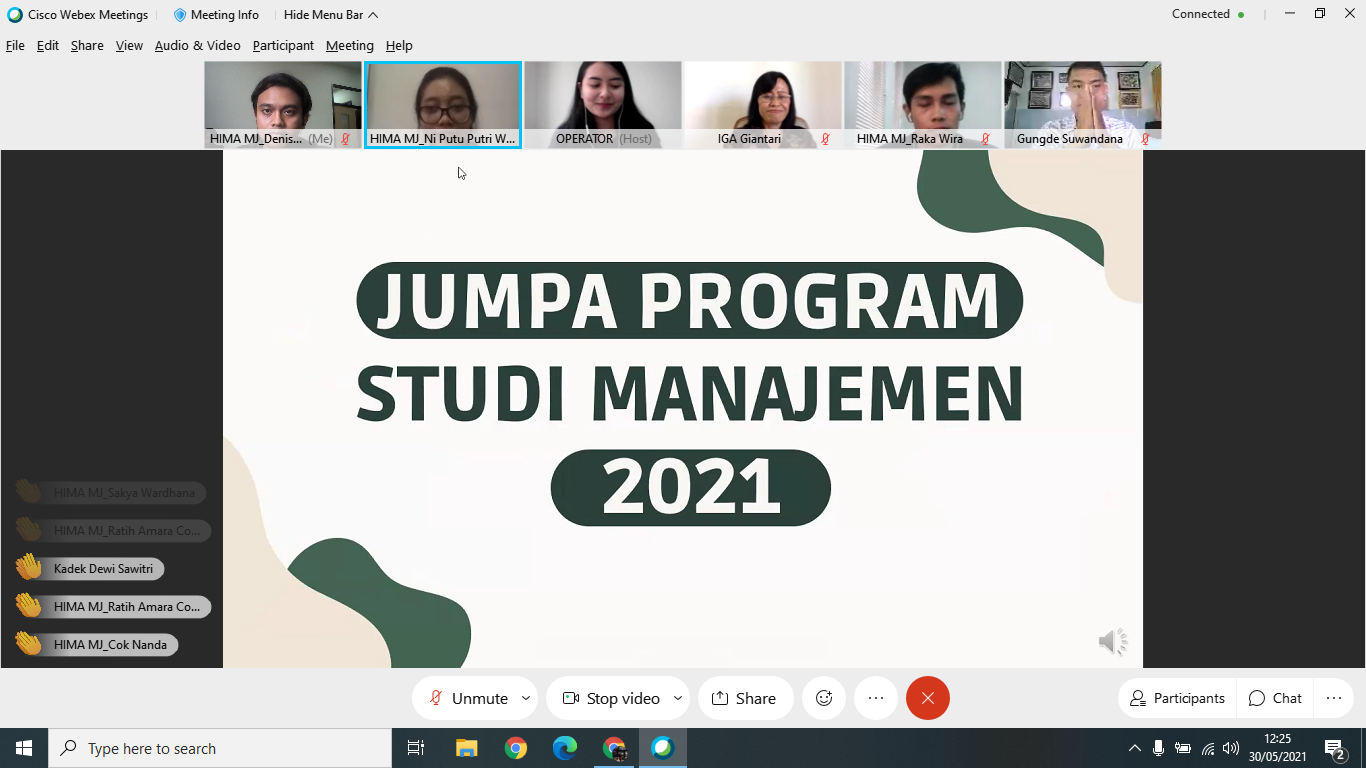
Task: Click the battery status tray icon
Action: (1183, 748)
